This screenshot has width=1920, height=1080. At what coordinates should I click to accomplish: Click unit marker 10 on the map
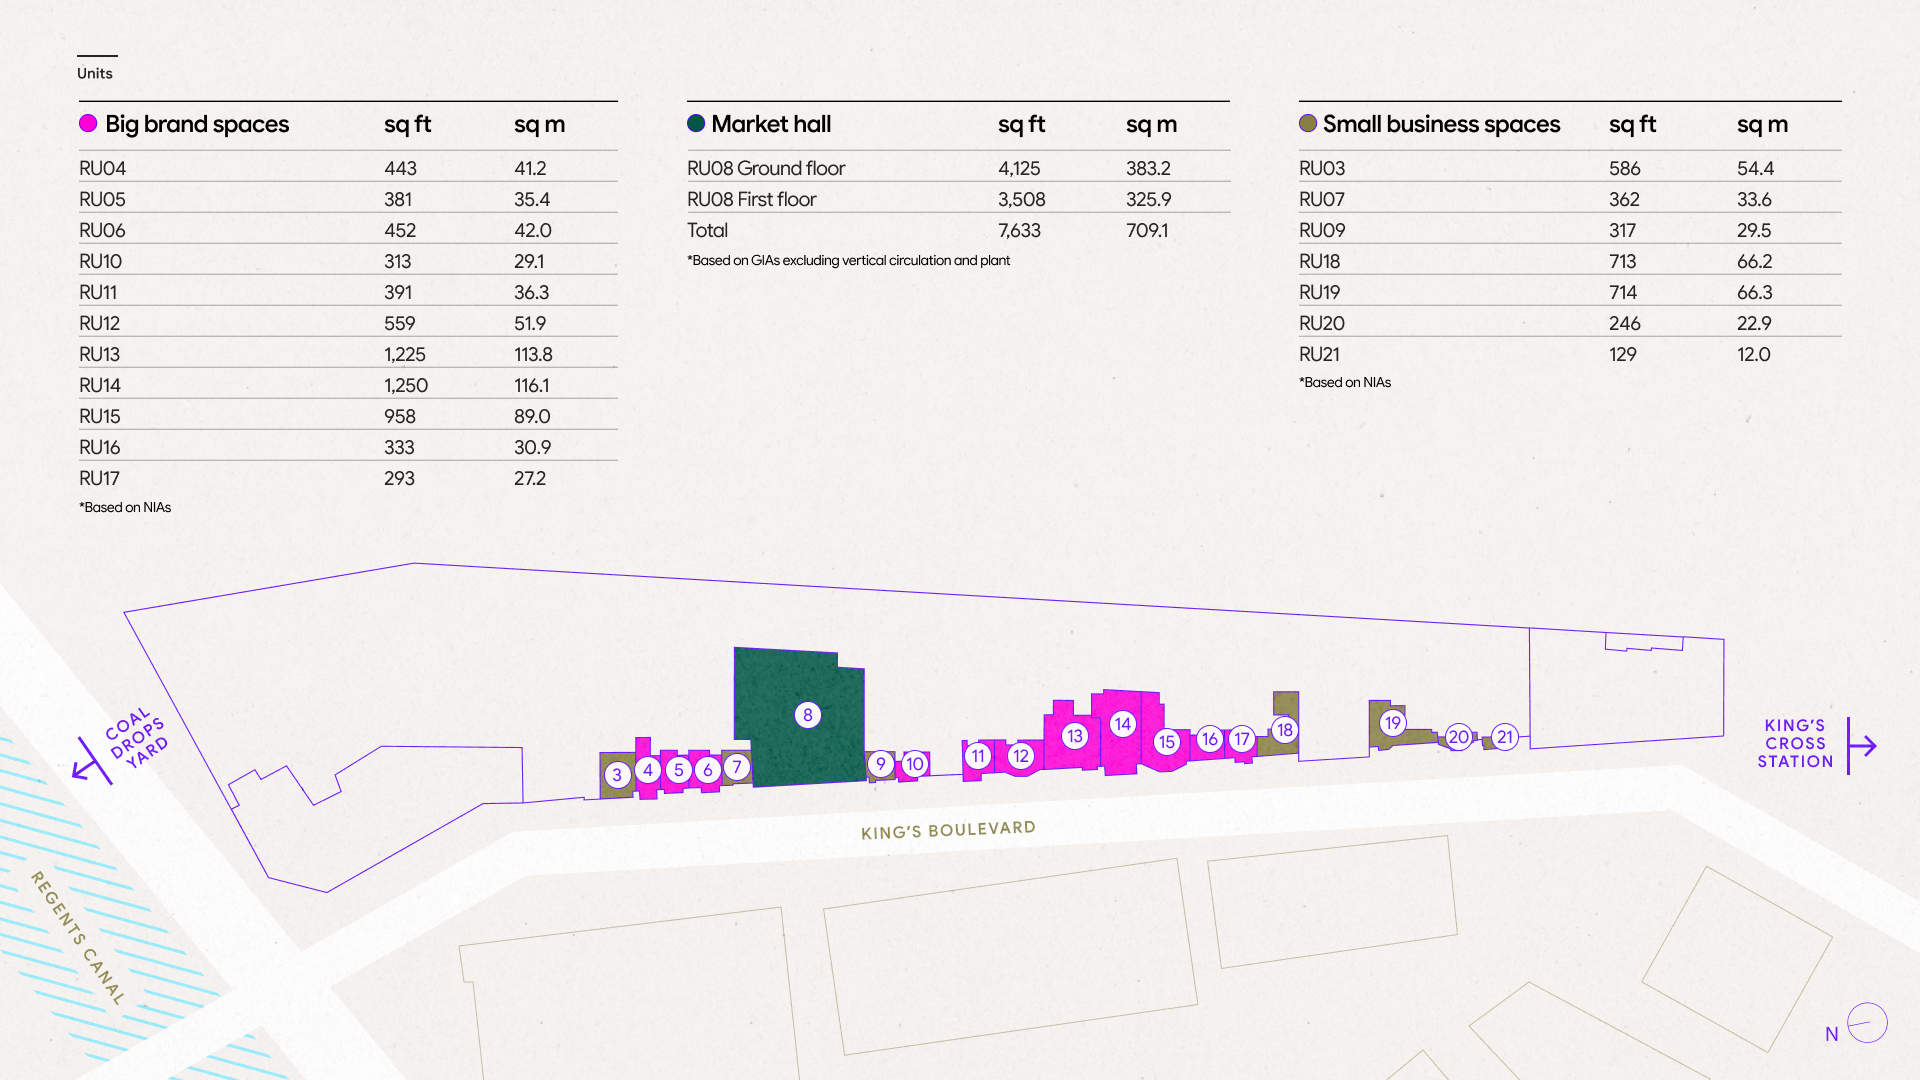(915, 764)
